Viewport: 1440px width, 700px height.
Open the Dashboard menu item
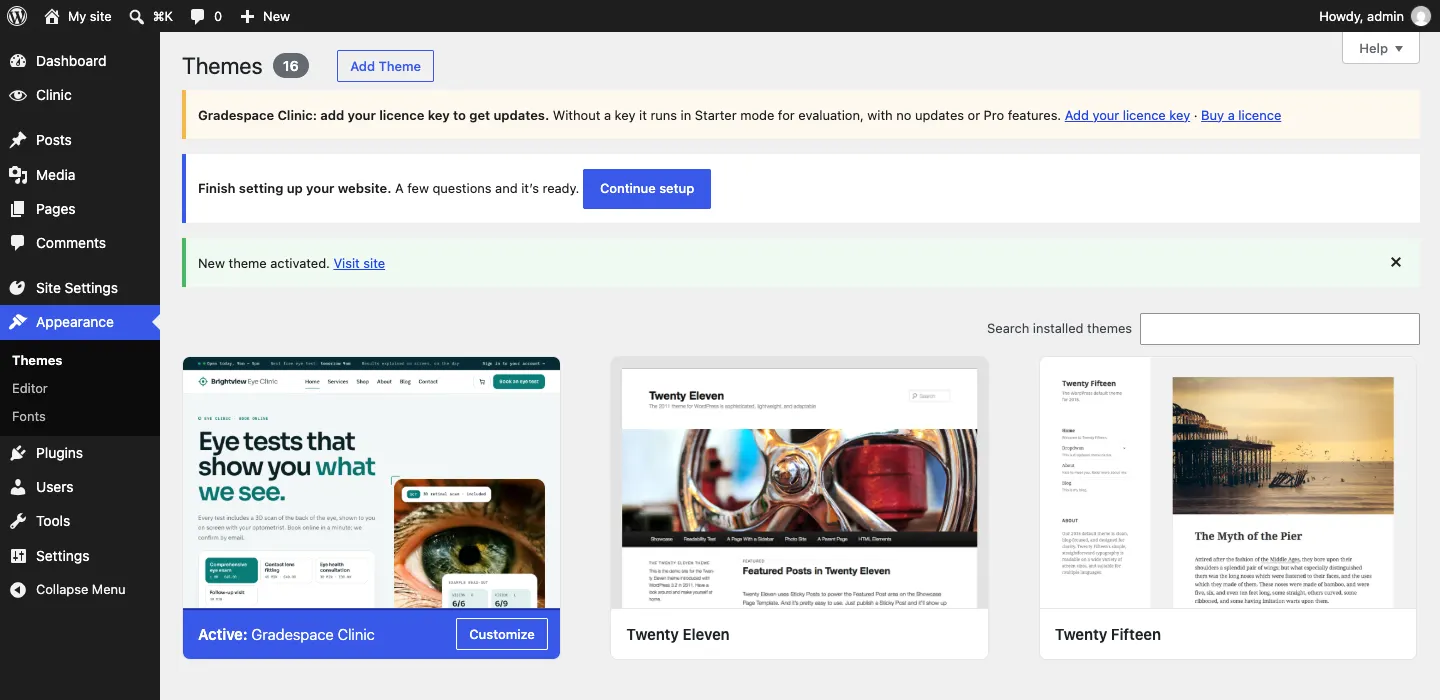80,61
